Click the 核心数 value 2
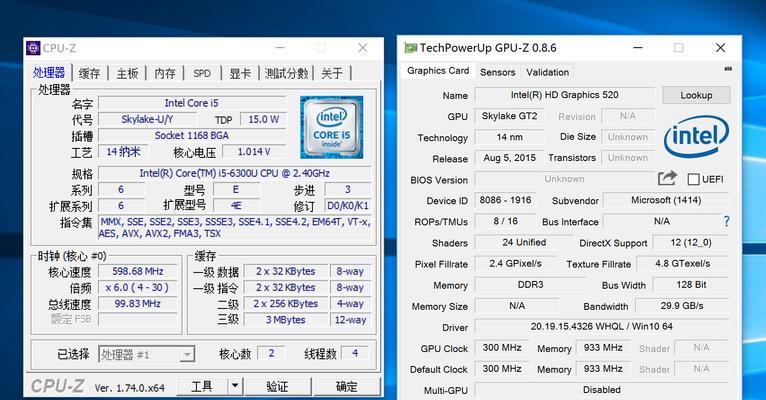The image size is (766, 400). tap(271, 353)
